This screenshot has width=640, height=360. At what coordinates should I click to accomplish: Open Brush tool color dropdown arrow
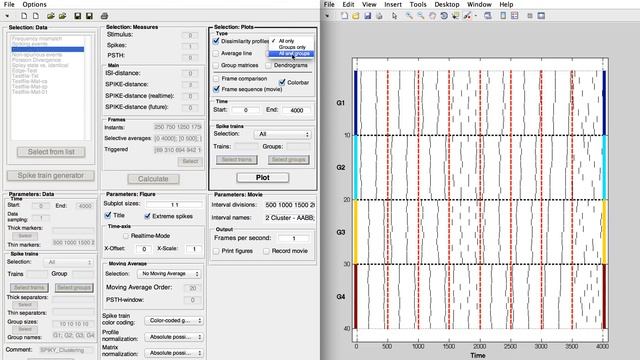(x=476, y=16)
